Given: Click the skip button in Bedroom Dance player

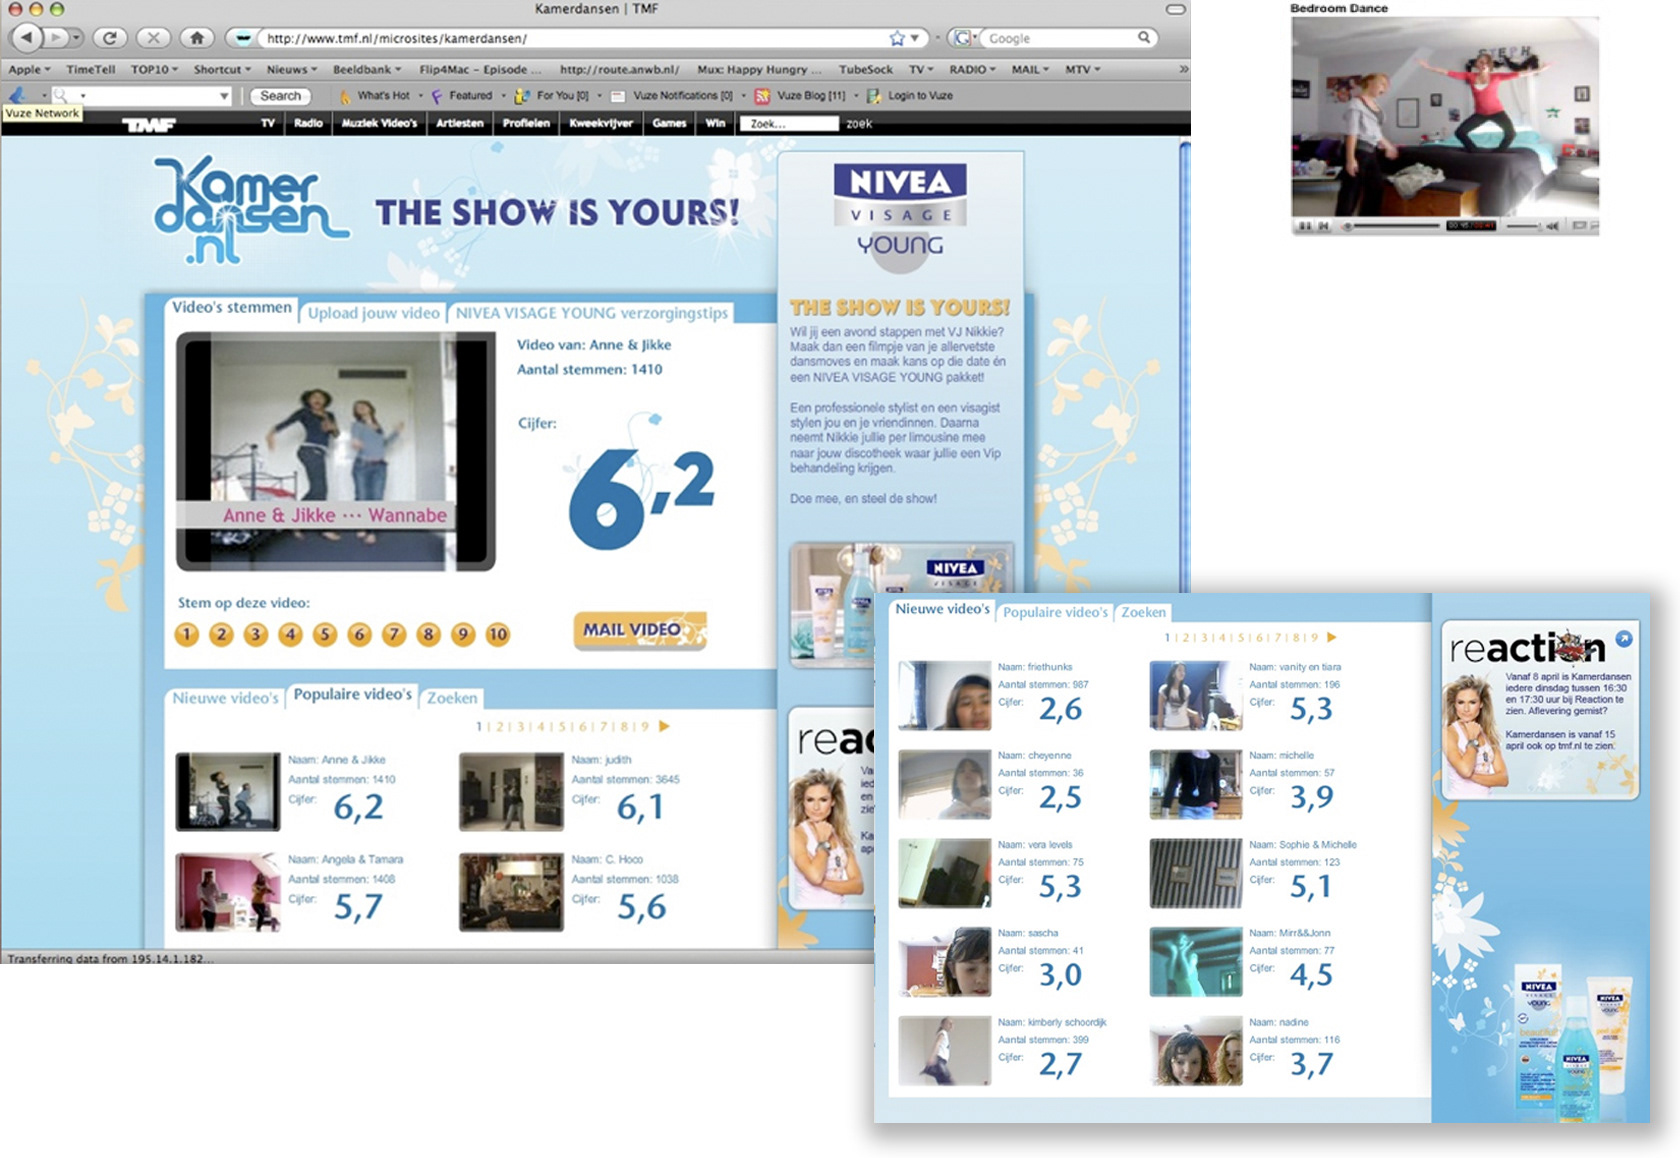Looking at the screenshot, I should (1324, 226).
